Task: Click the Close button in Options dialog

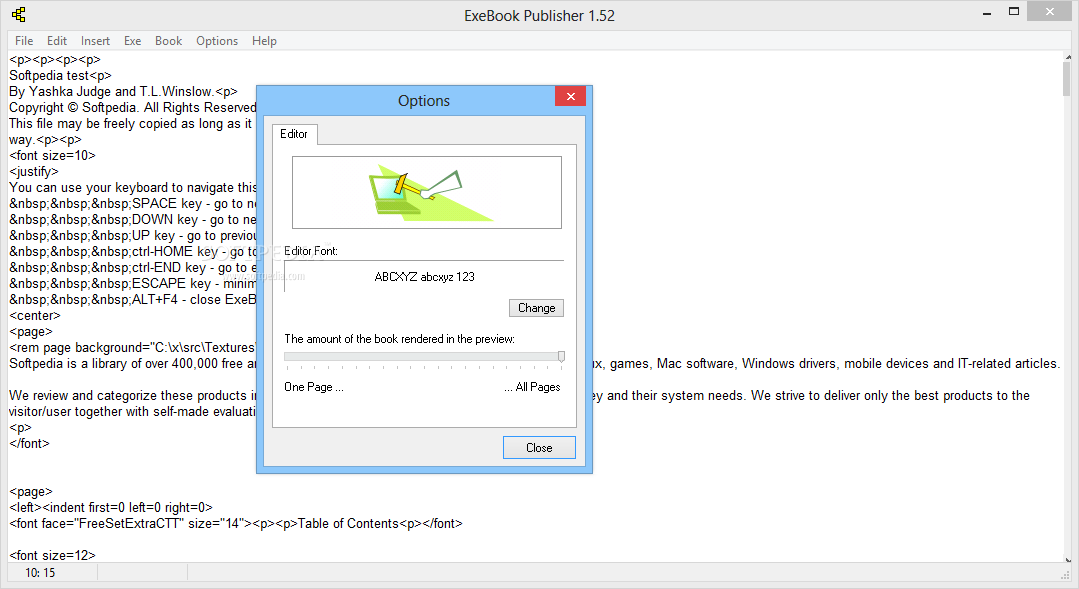Action: (539, 447)
